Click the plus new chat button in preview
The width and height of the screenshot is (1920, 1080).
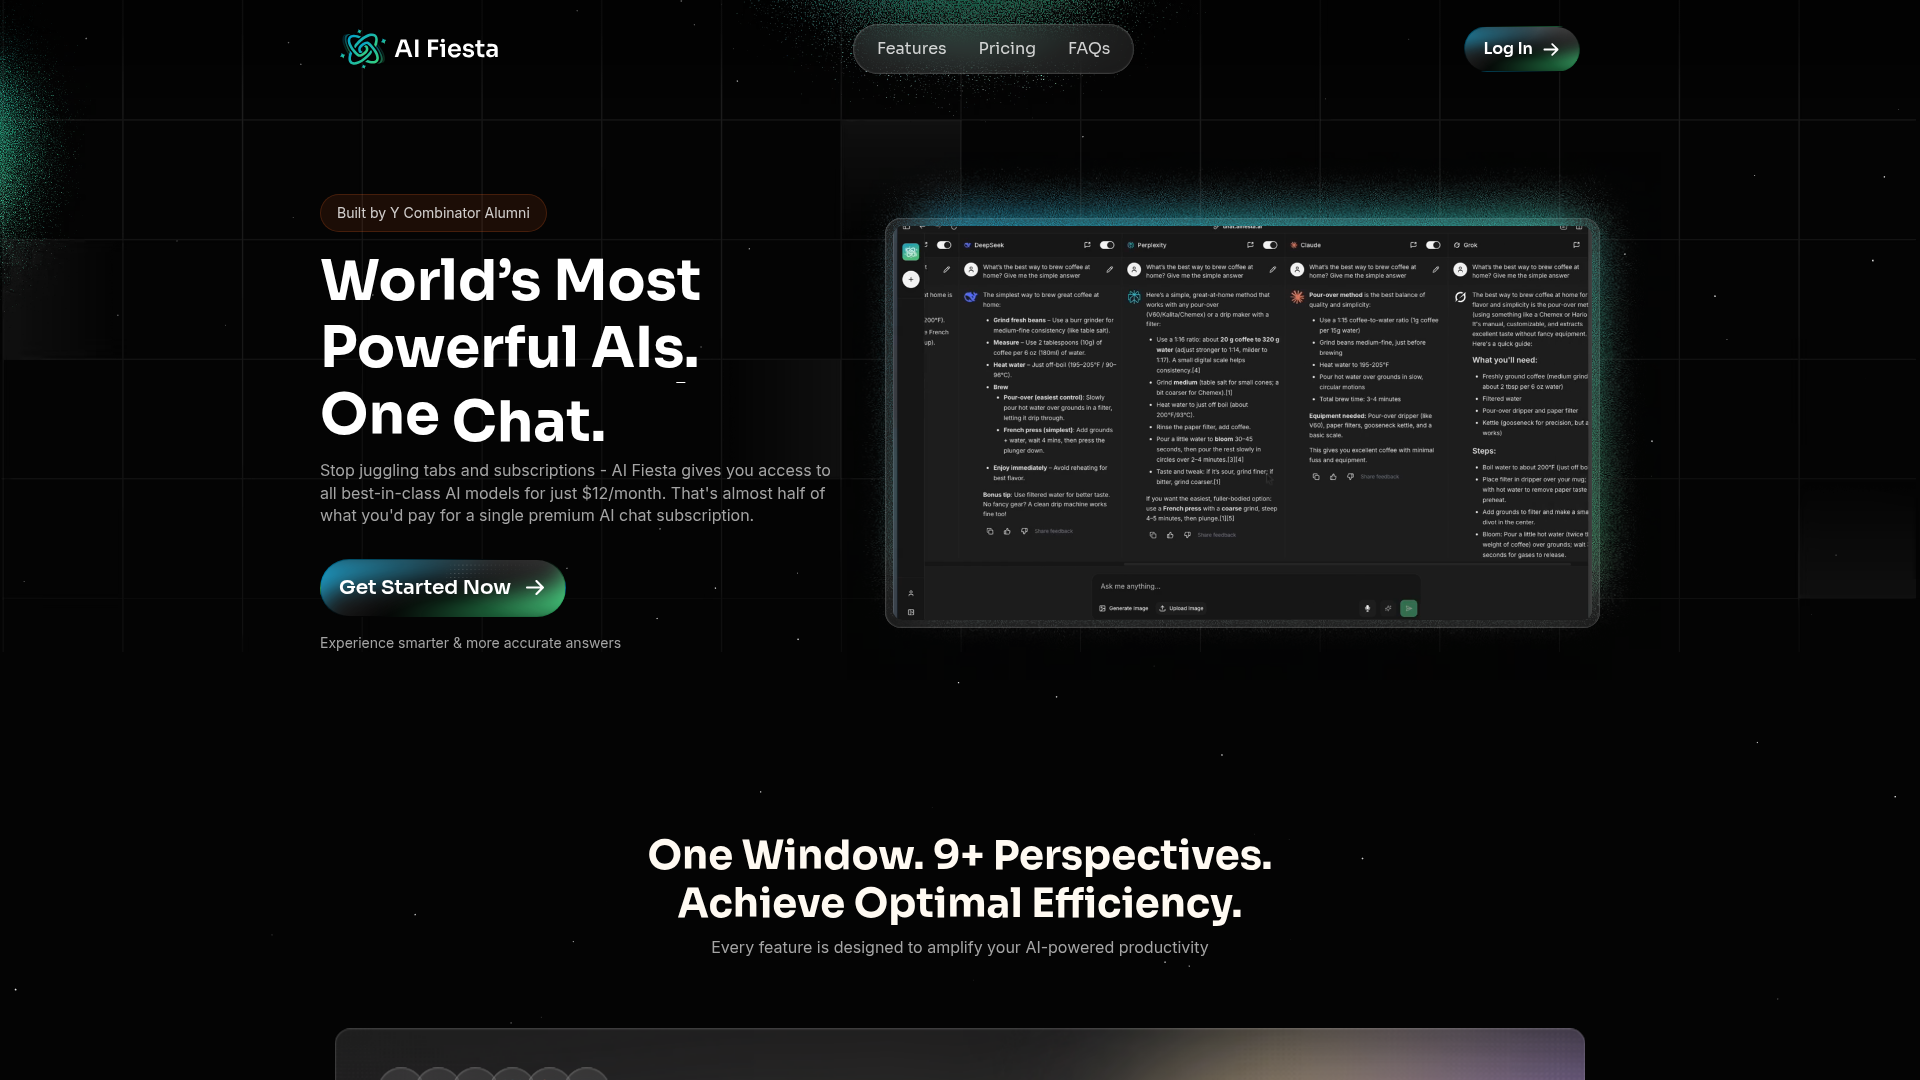pos(910,280)
